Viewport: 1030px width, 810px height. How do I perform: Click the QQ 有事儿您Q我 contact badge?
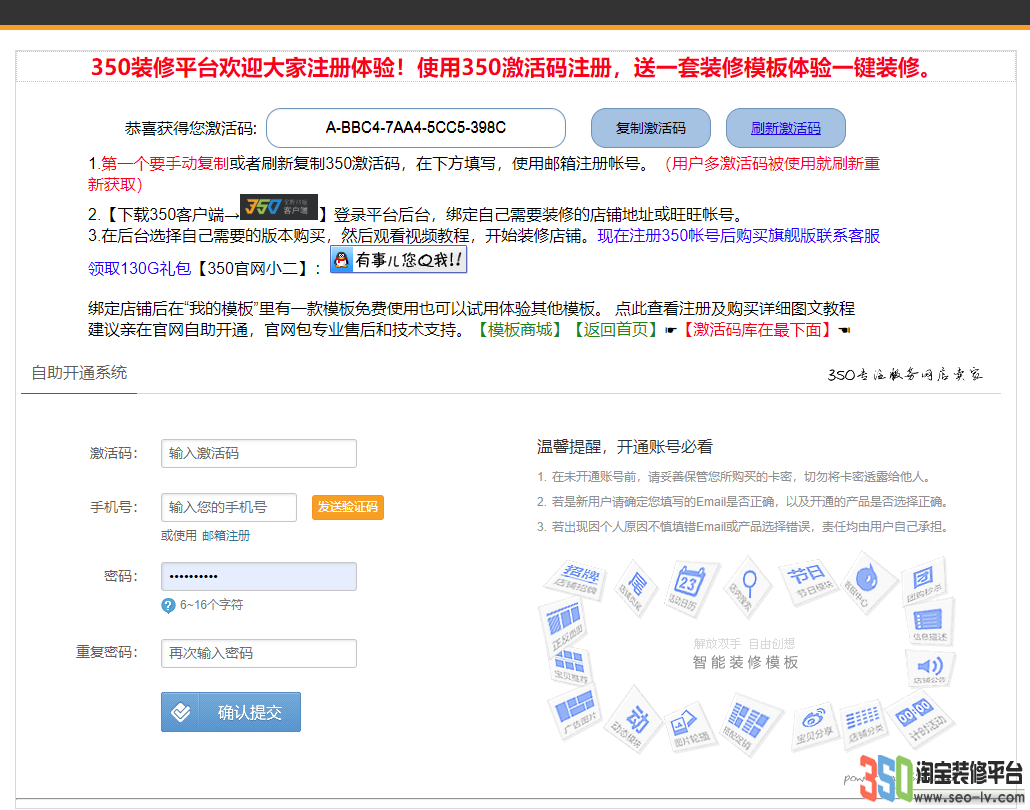click(398, 259)
